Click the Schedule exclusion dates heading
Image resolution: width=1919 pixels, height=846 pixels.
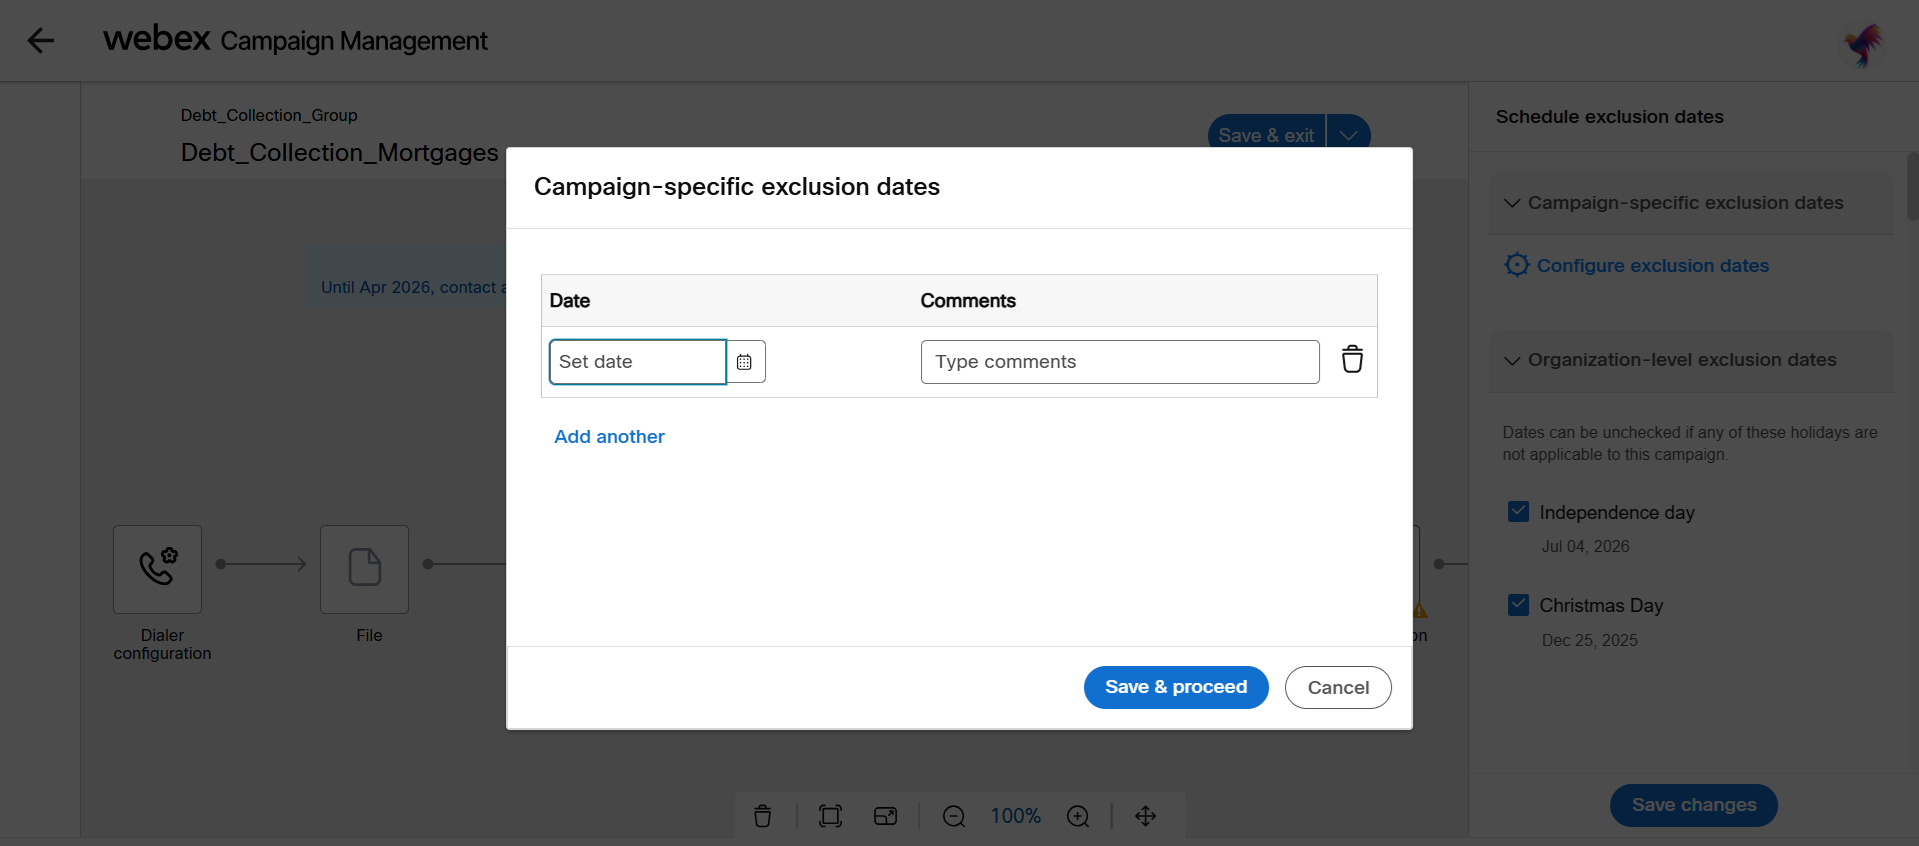[1609, 117]
